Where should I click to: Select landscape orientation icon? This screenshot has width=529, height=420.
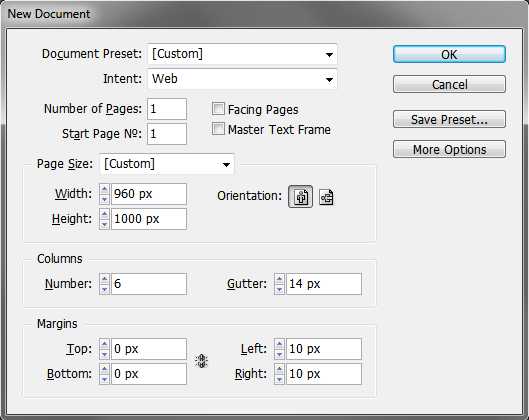pos(326,197)
